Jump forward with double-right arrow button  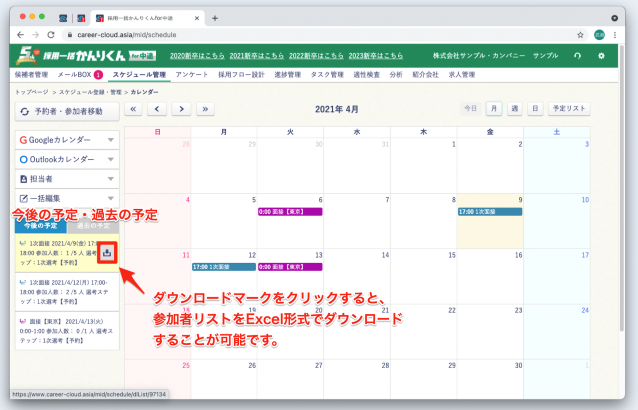pyautogui.click(x=205, y=109)
